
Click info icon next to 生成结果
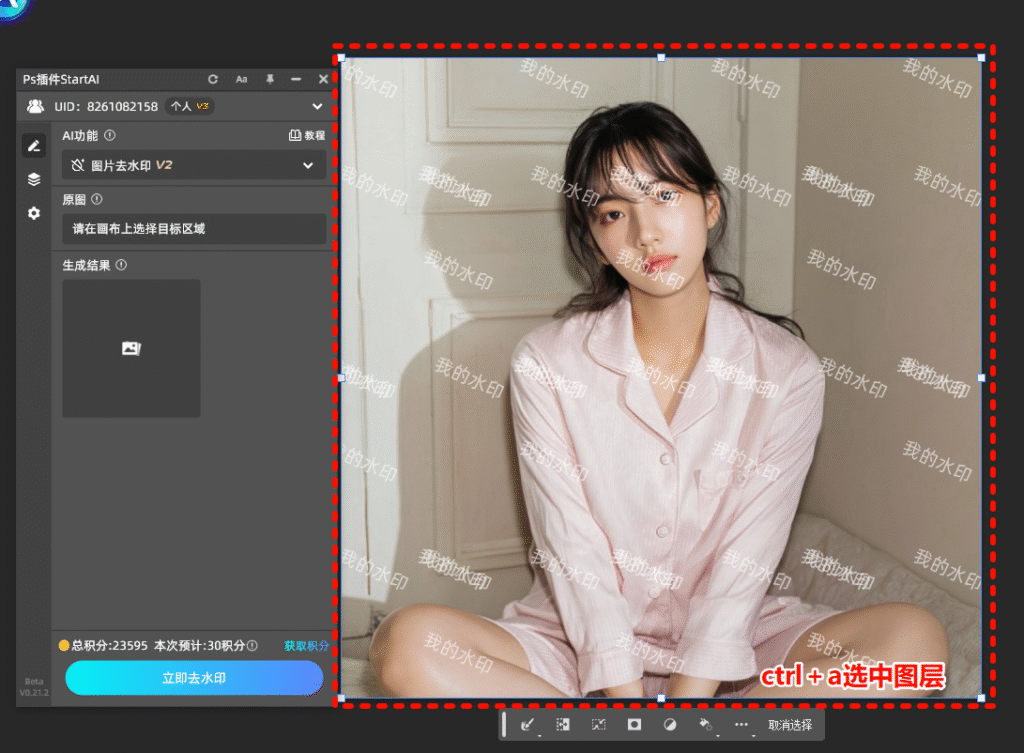click(x=121, y=265)
